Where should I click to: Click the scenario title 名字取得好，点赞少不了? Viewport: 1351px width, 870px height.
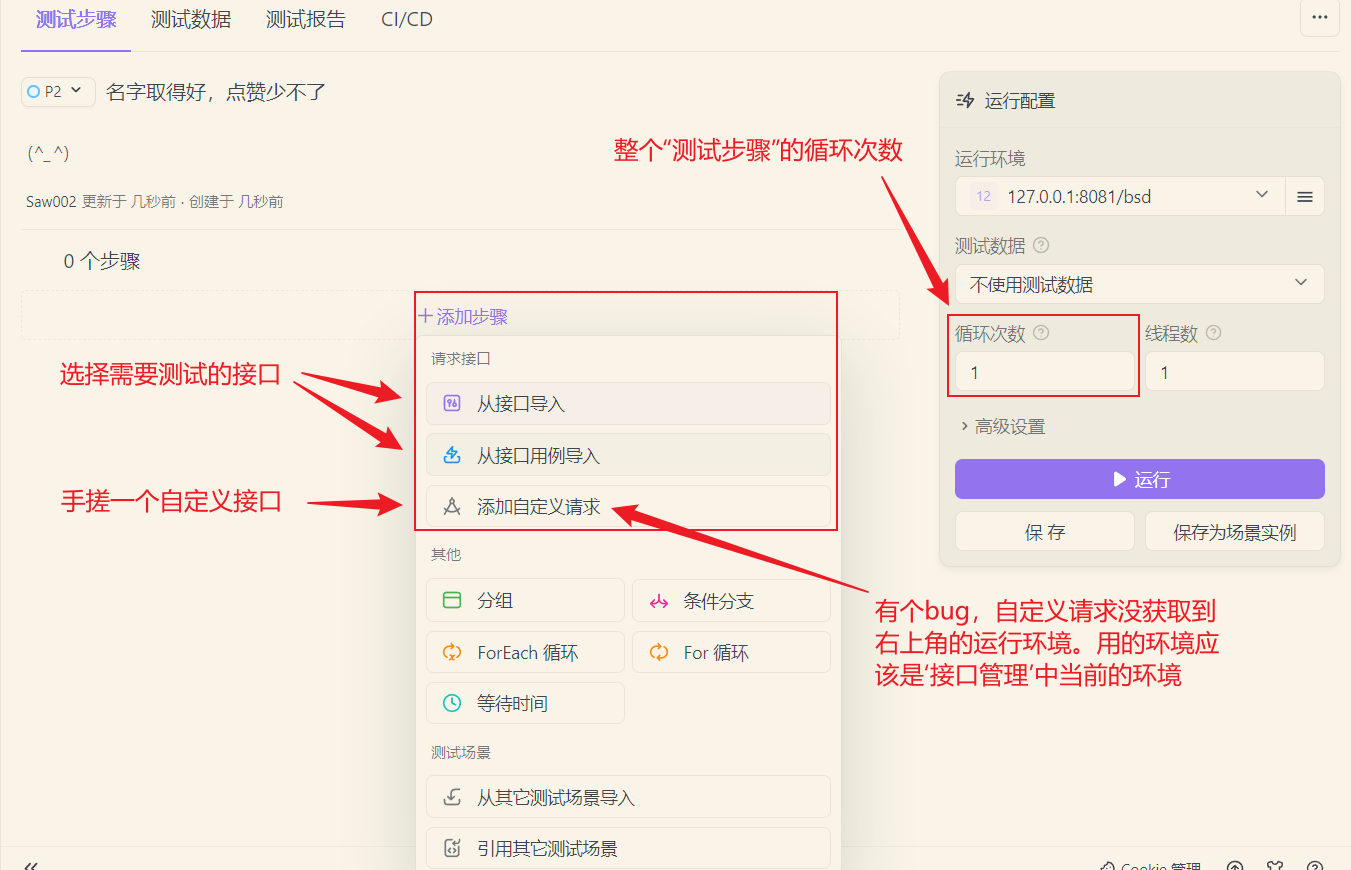(216, 92)
